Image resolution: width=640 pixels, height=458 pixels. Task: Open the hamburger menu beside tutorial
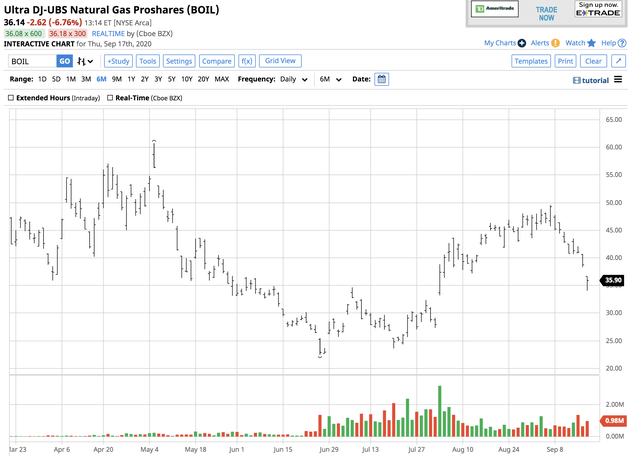point(617,80)
